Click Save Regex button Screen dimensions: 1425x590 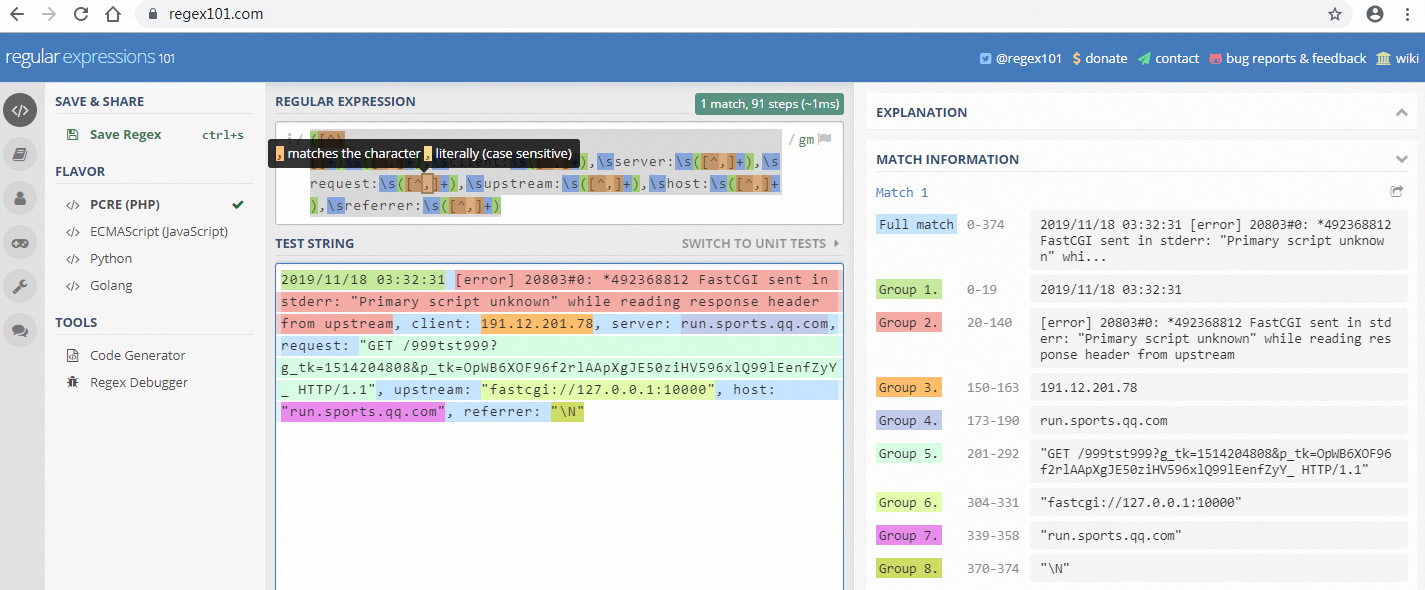125,134
